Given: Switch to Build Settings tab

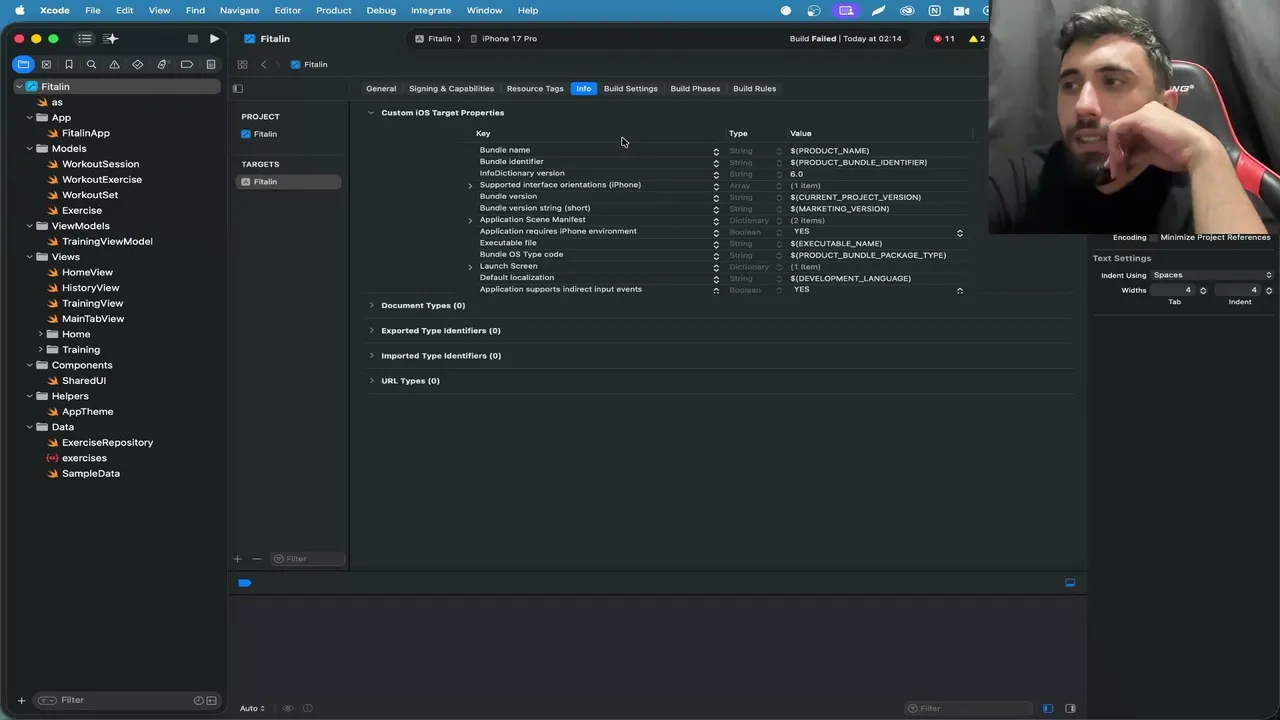Looking at the screenshot, I should 631,89.
